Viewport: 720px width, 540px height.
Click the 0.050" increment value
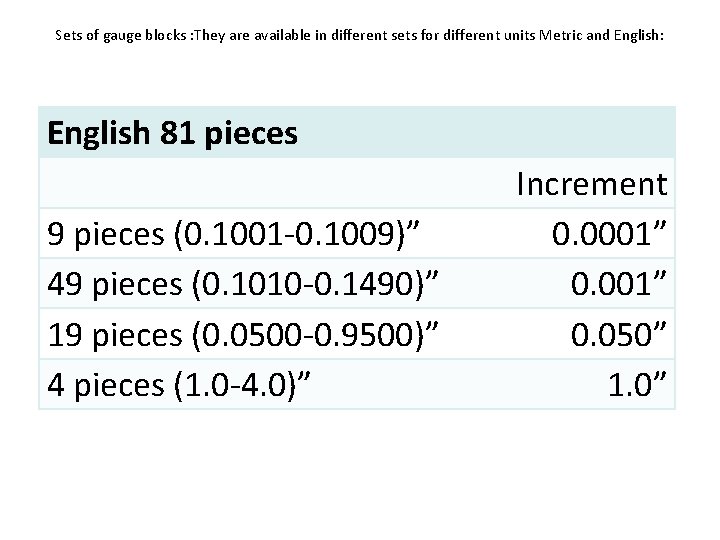(x=619, y=335)
